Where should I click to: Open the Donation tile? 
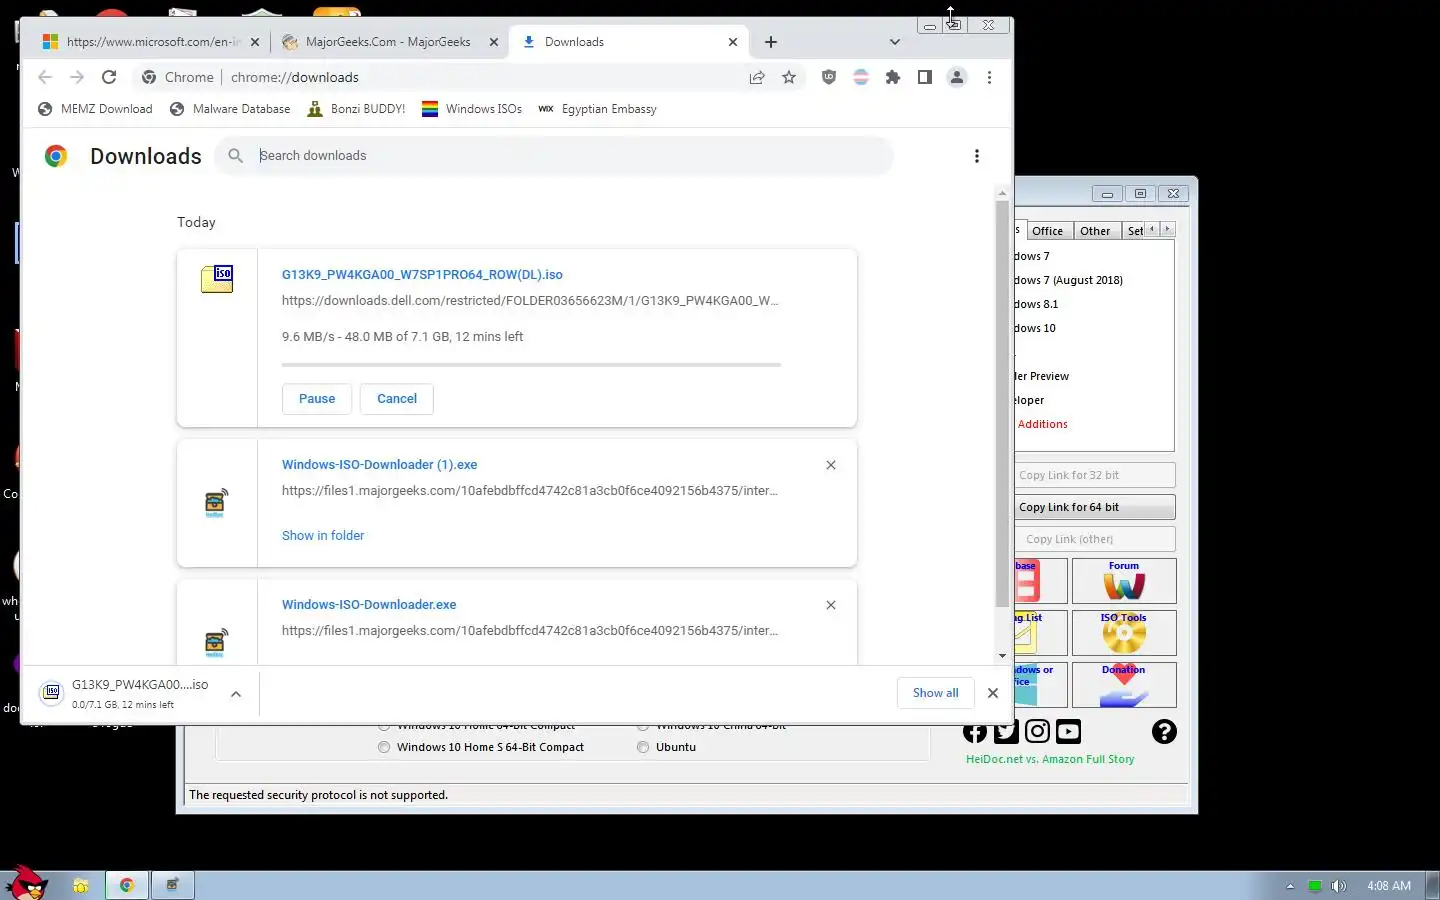coord(1124,685)
